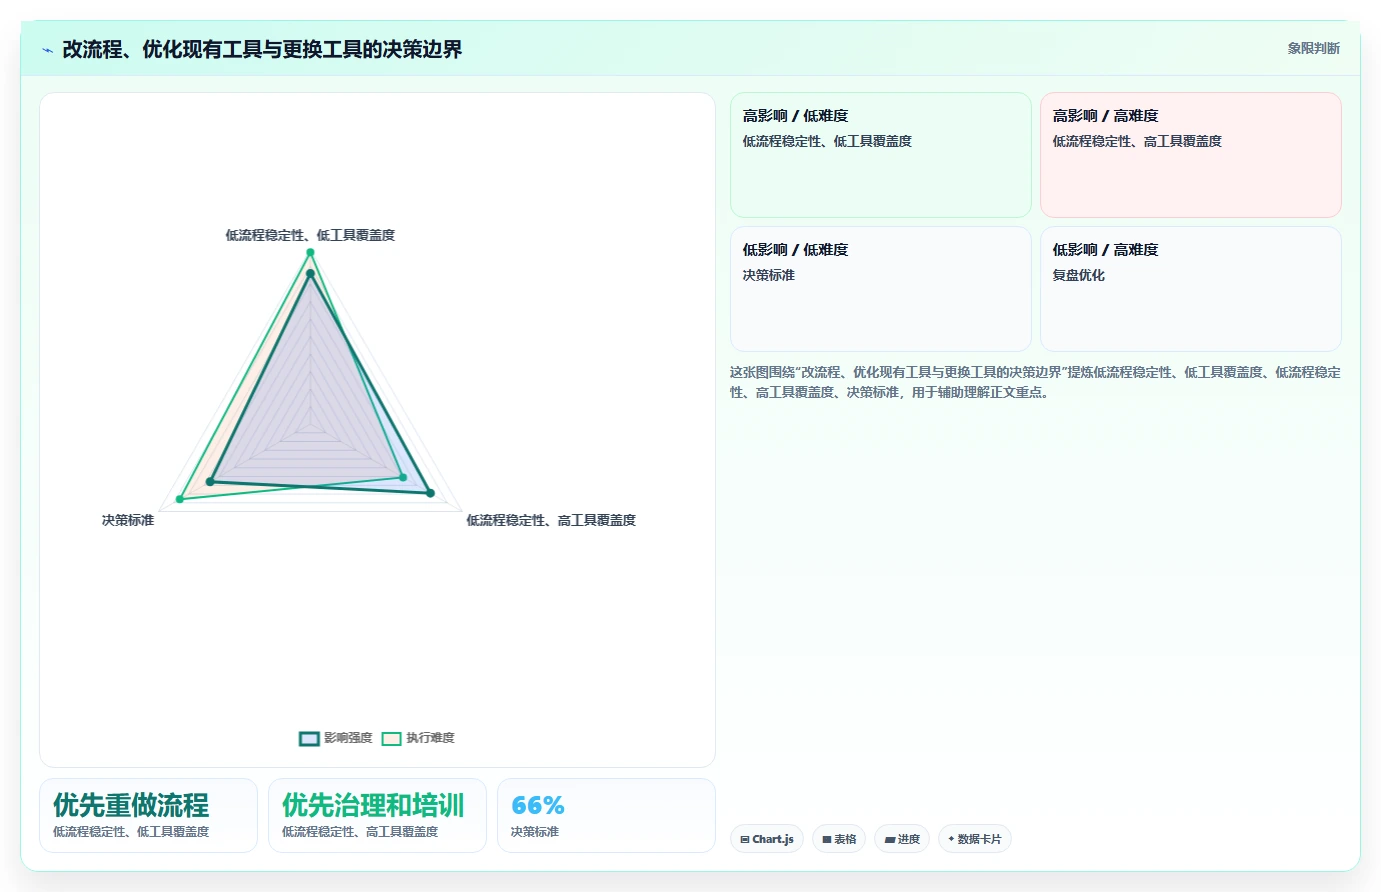Click the Chart.js tag
This screenshot has height=892, width=1381.
pos(767,839)
